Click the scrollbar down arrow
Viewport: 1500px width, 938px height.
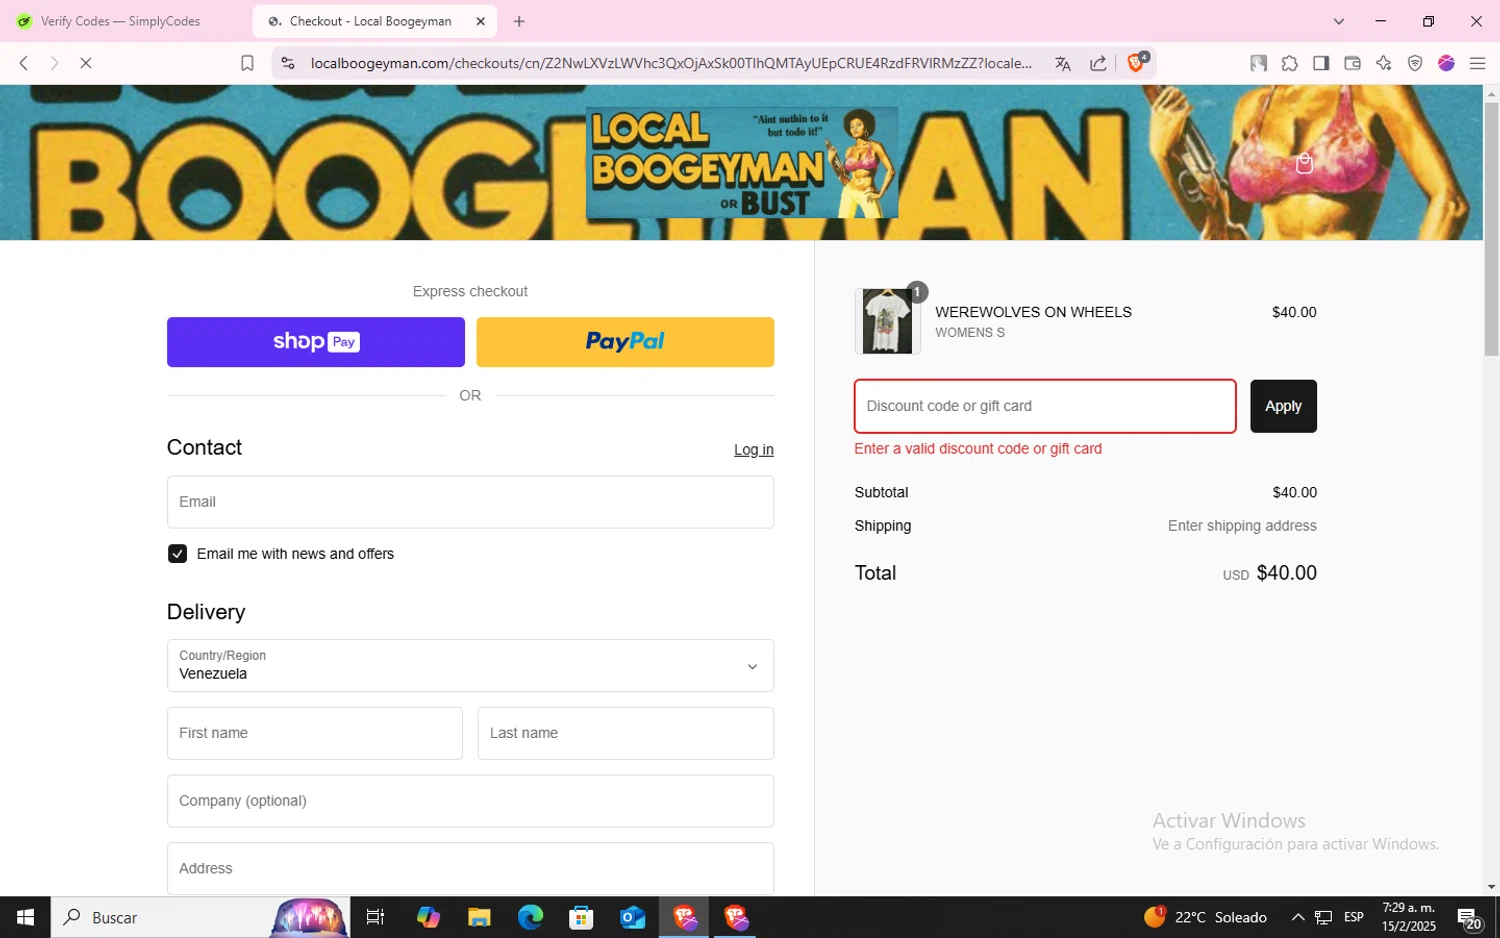[x=1491, y=887]
